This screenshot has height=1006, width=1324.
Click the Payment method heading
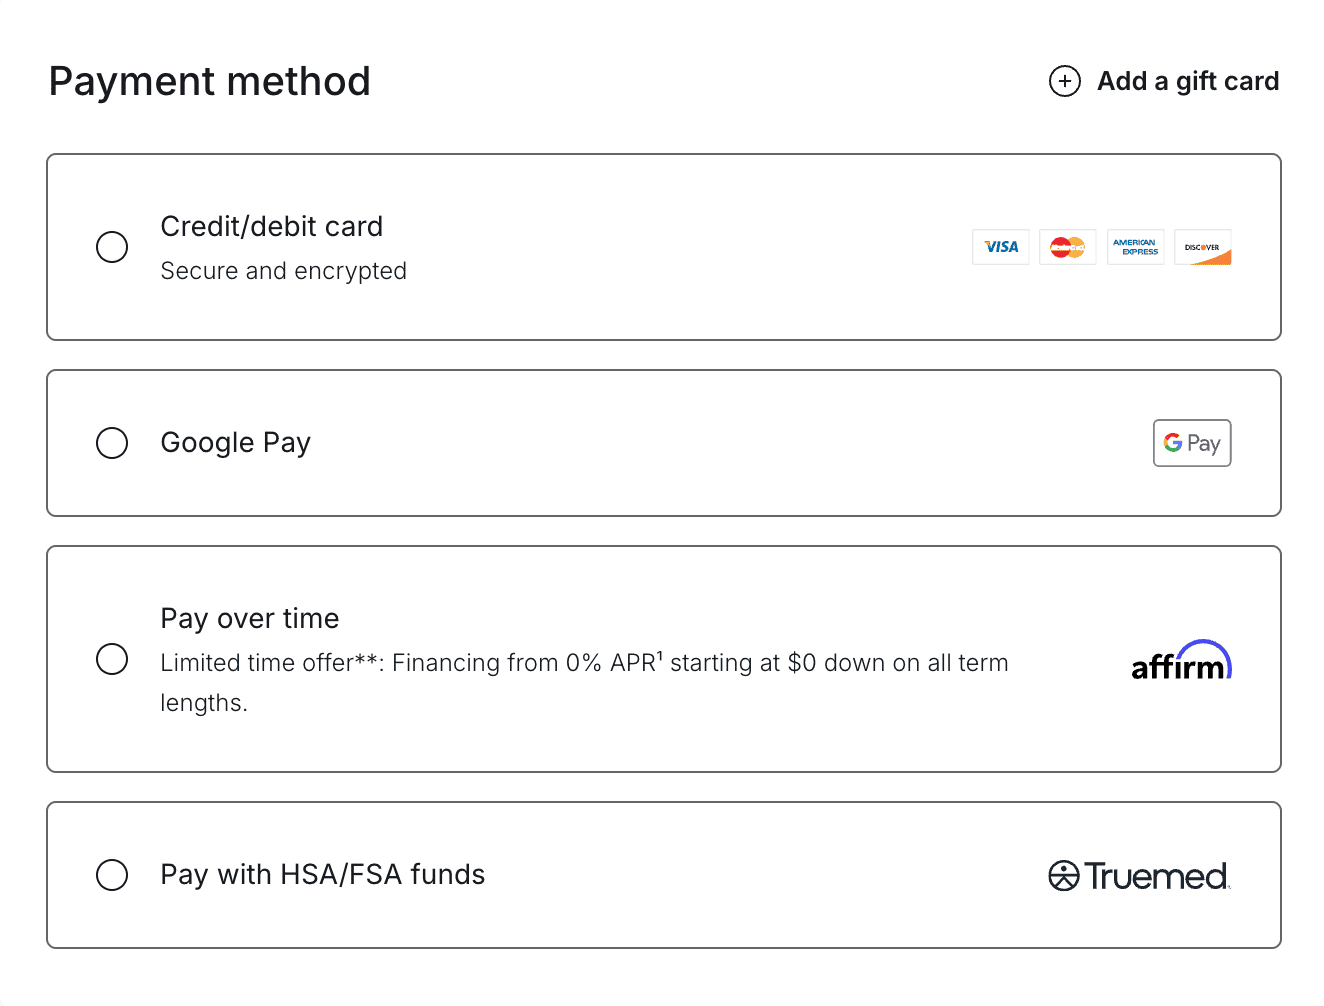pyautogui.click(x=209, y=82)
